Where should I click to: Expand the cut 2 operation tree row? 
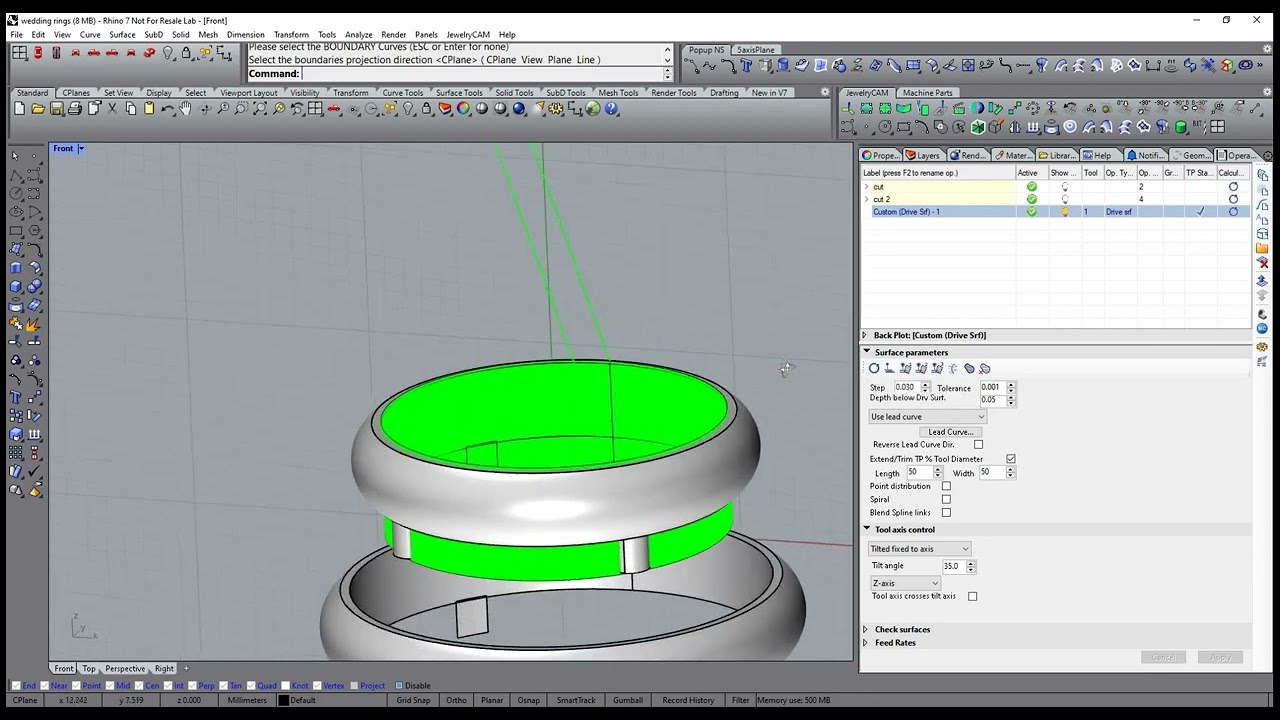[x=866, y=199]
